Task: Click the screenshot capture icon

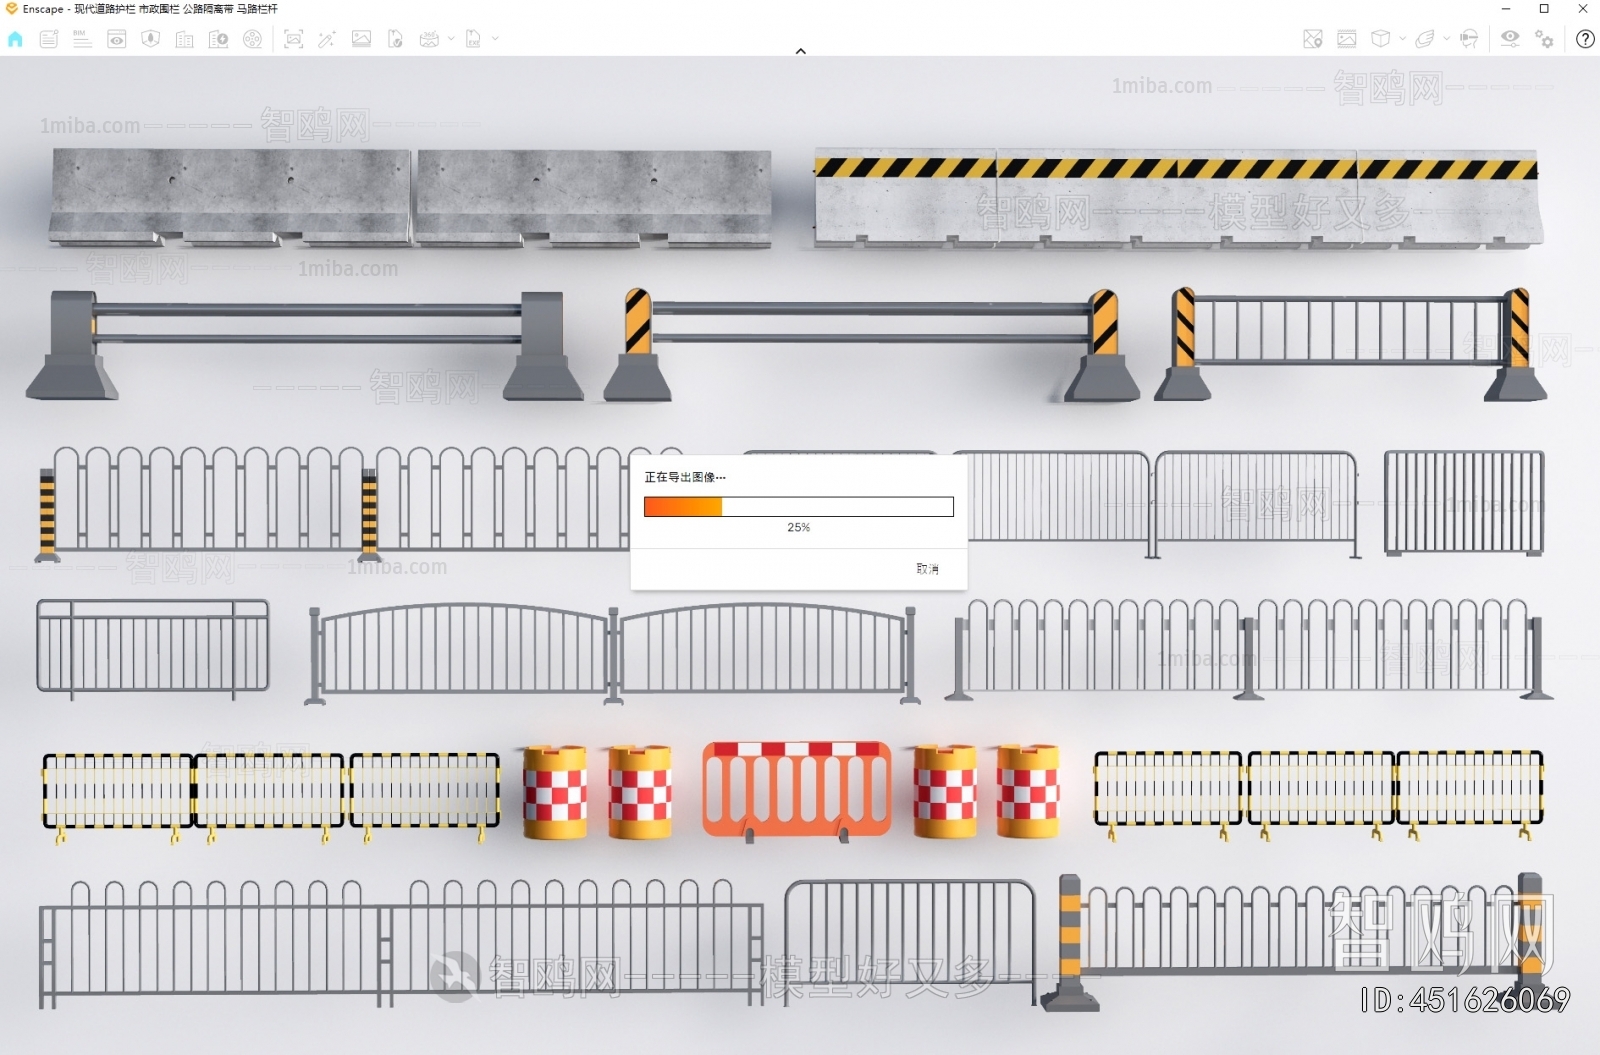Action: pyautogui.click(x=293, y=39)
